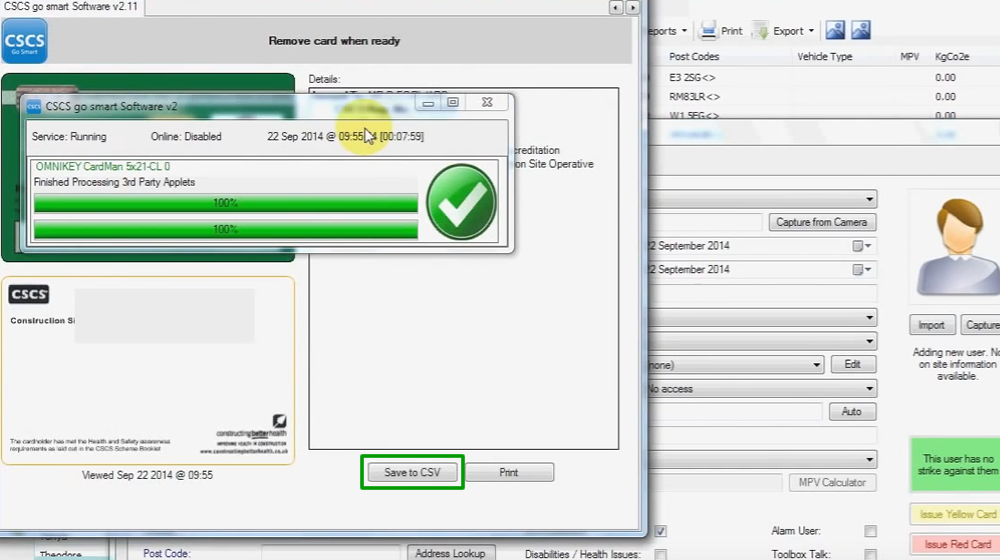Toggle the Disabilities / Health Issues checkbox
The height and width of the screenshot is (560, 1000).
point(660,554)
